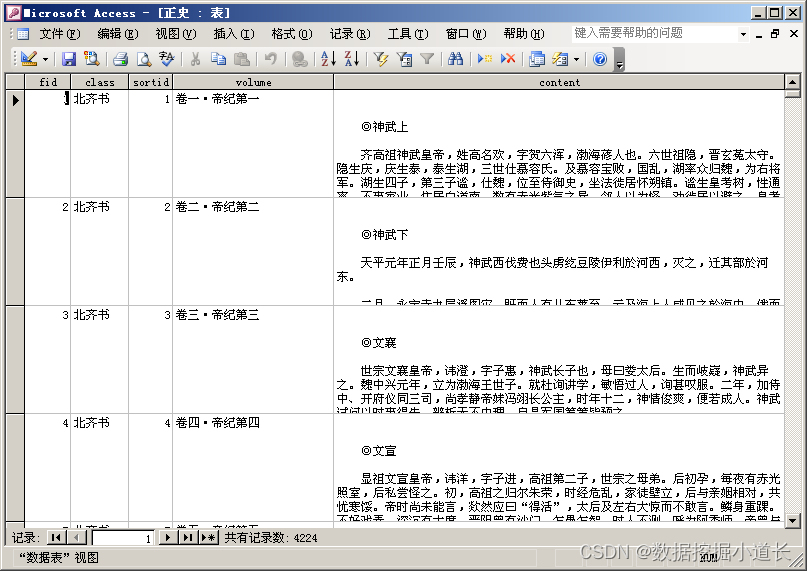Image resolution: width=807 pixels, height=571 pixels.
Task: Delete the current record via toolbar
Action: pyautogui.click(x=507, y=59)
